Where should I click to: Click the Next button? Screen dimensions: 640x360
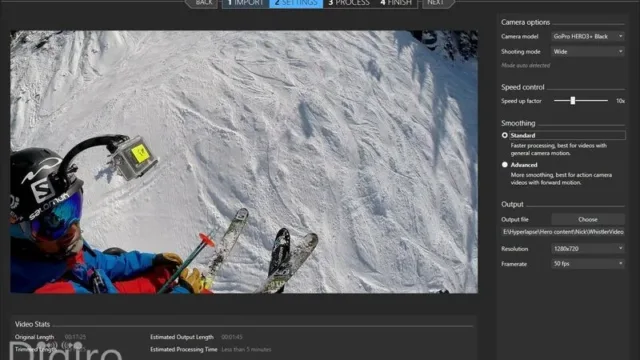pyautogui.click(x=437, y=3)
